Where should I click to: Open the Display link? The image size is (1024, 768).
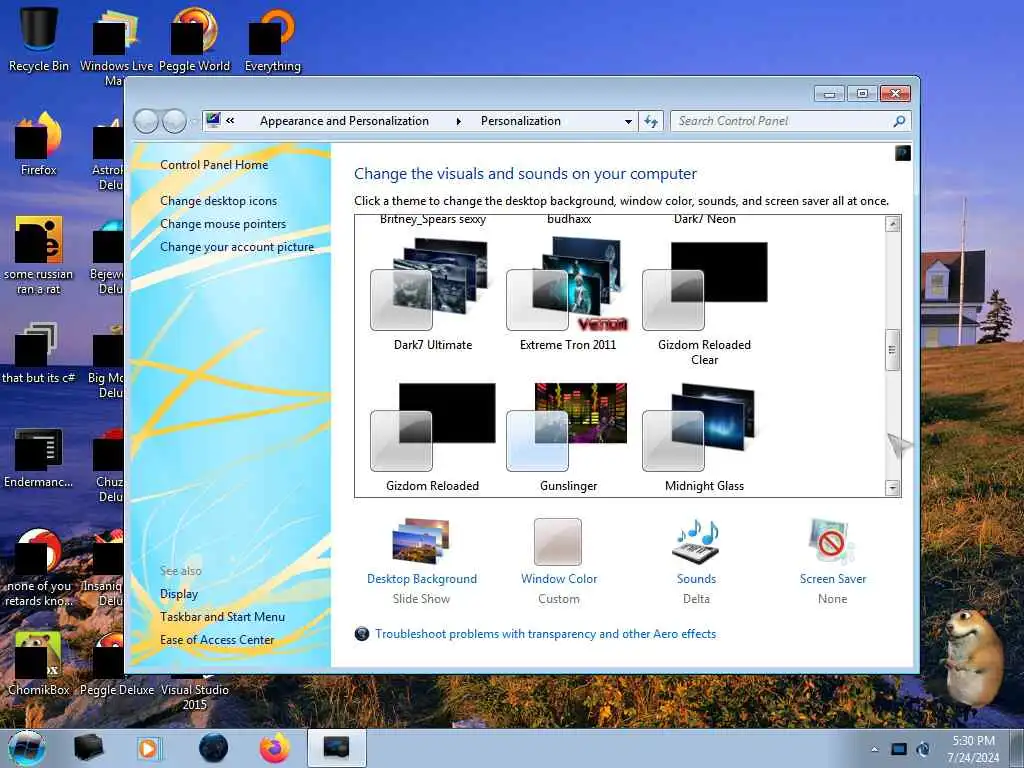point(179,594)
